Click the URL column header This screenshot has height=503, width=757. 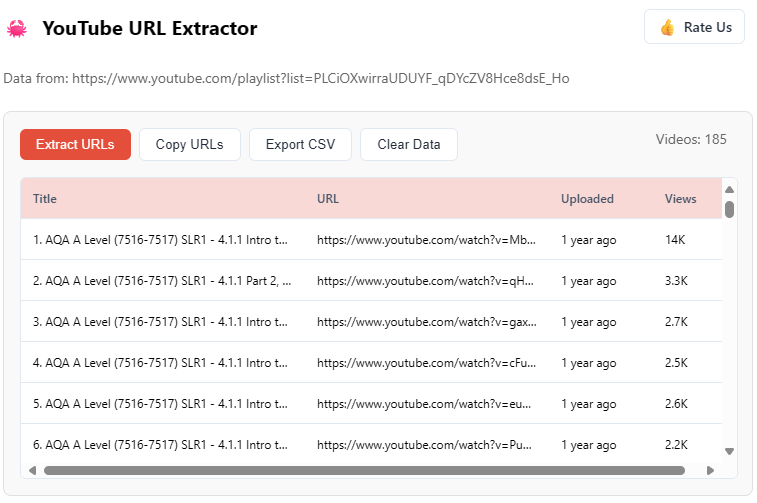tap(328, 199)
